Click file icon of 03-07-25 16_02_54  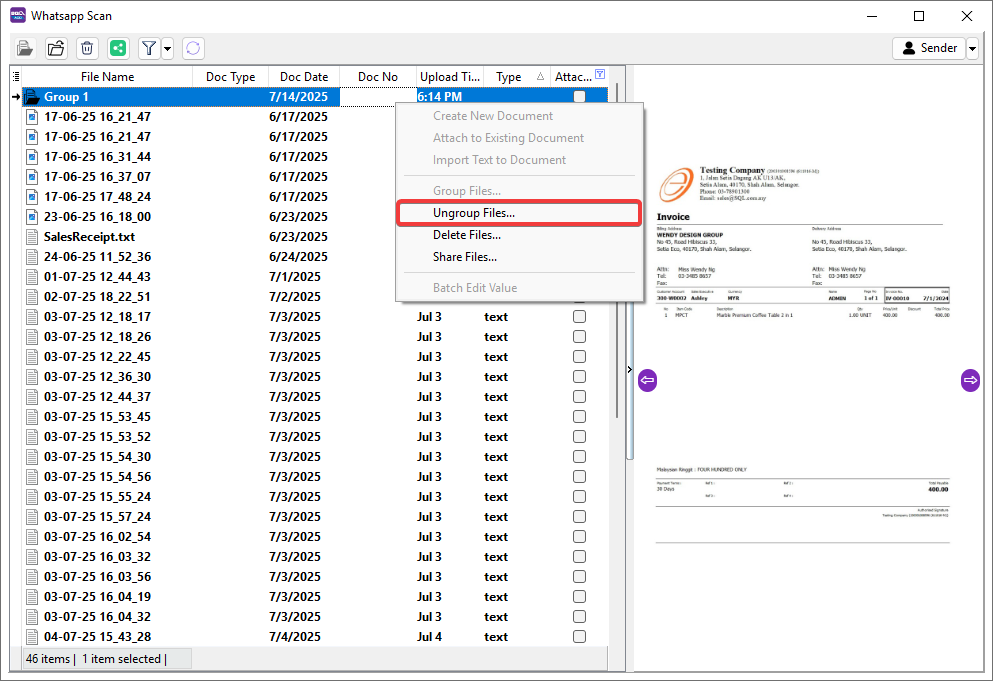(x=32, y=537)
